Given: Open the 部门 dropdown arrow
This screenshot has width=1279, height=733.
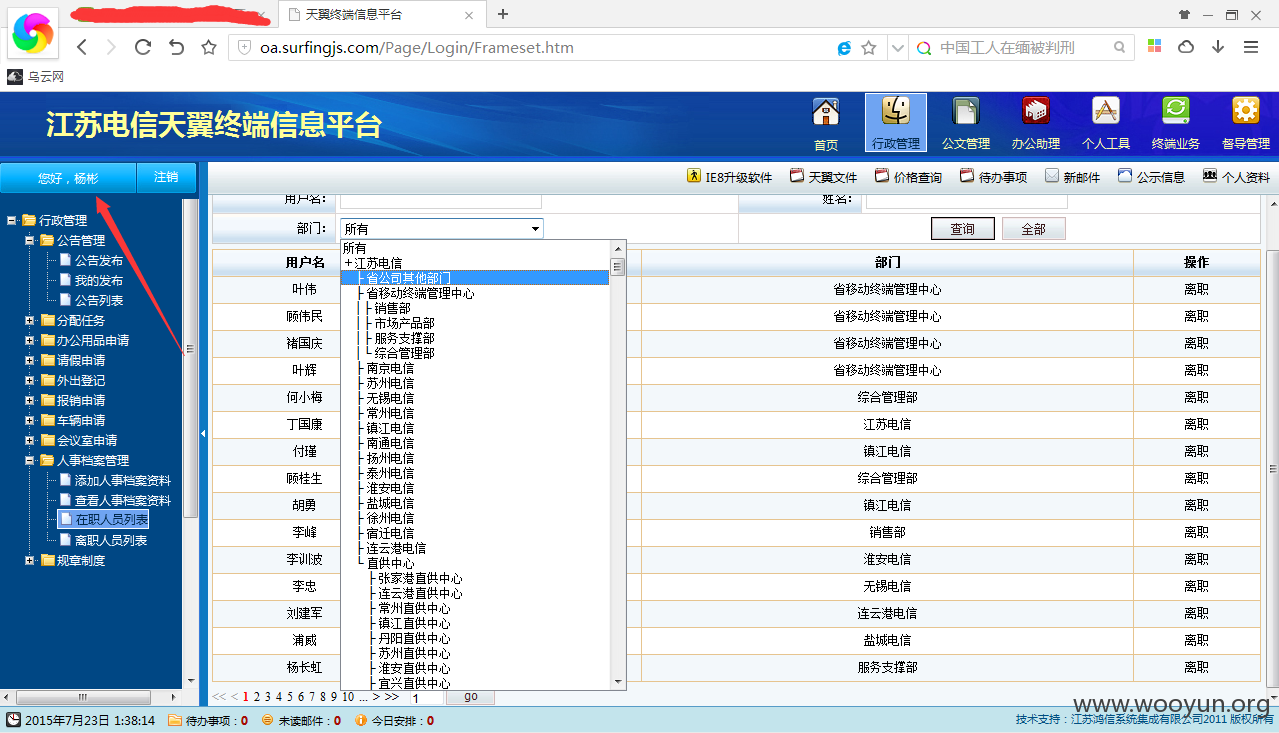Looking at the screenshot, I should click(535, 229).
